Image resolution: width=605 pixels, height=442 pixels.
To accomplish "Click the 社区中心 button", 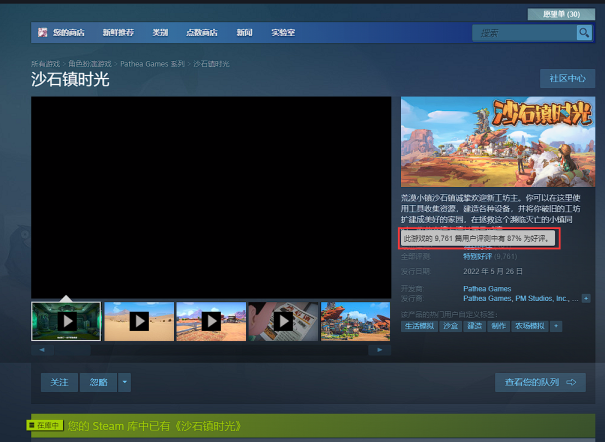I will (x=567, y=79).
